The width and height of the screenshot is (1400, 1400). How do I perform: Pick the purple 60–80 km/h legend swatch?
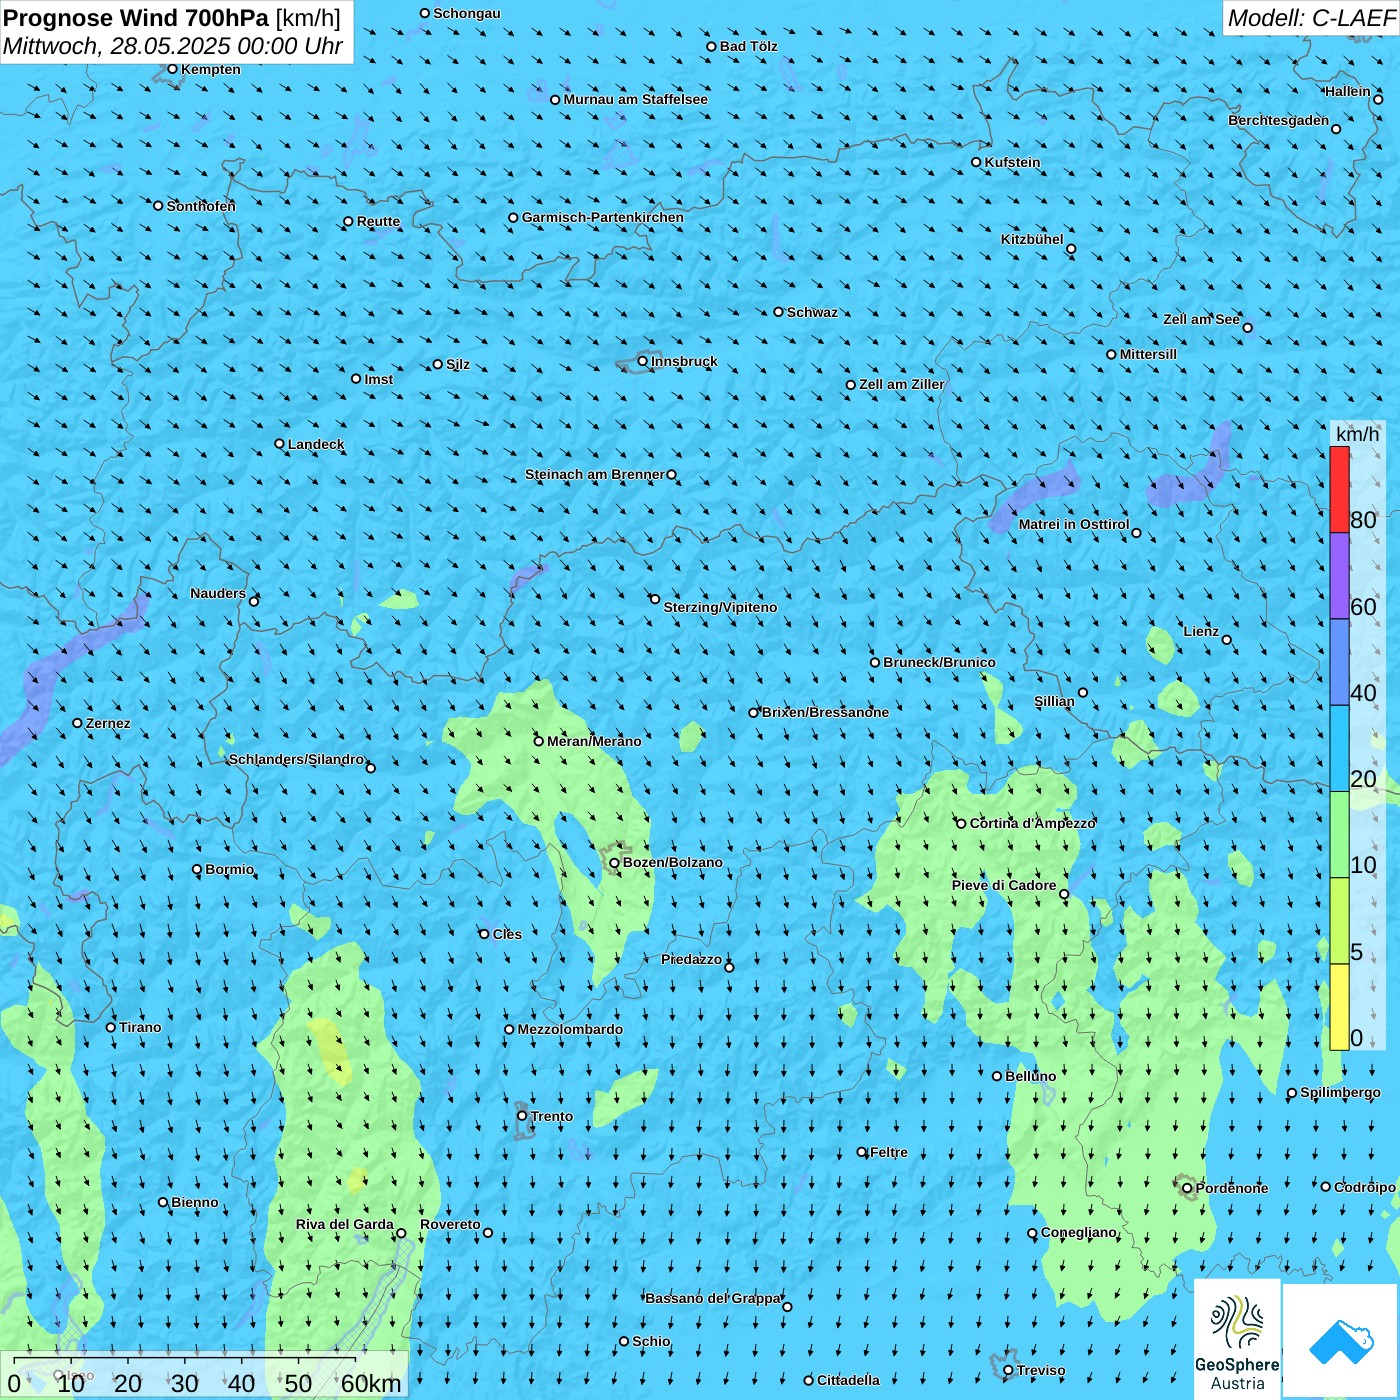(x=1339, y=576)
